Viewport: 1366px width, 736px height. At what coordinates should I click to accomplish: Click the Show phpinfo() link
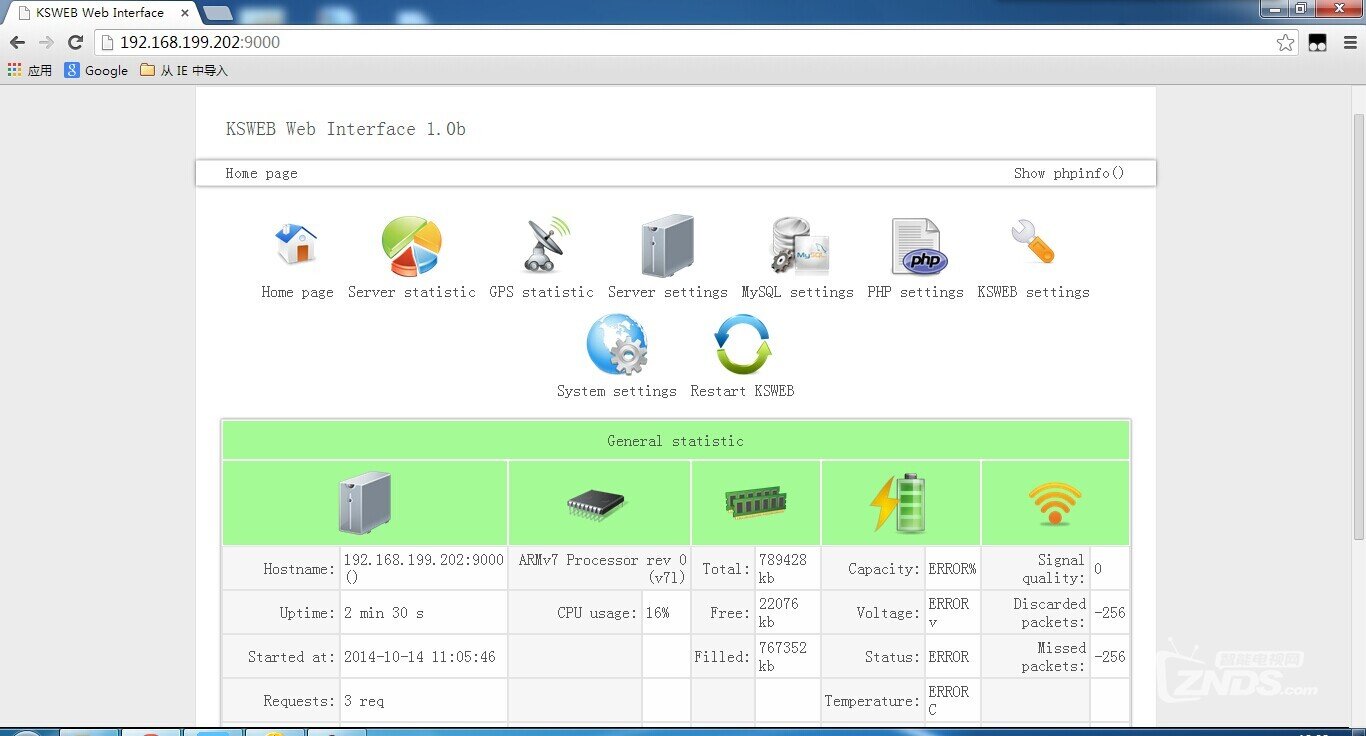click(1069, 173)
